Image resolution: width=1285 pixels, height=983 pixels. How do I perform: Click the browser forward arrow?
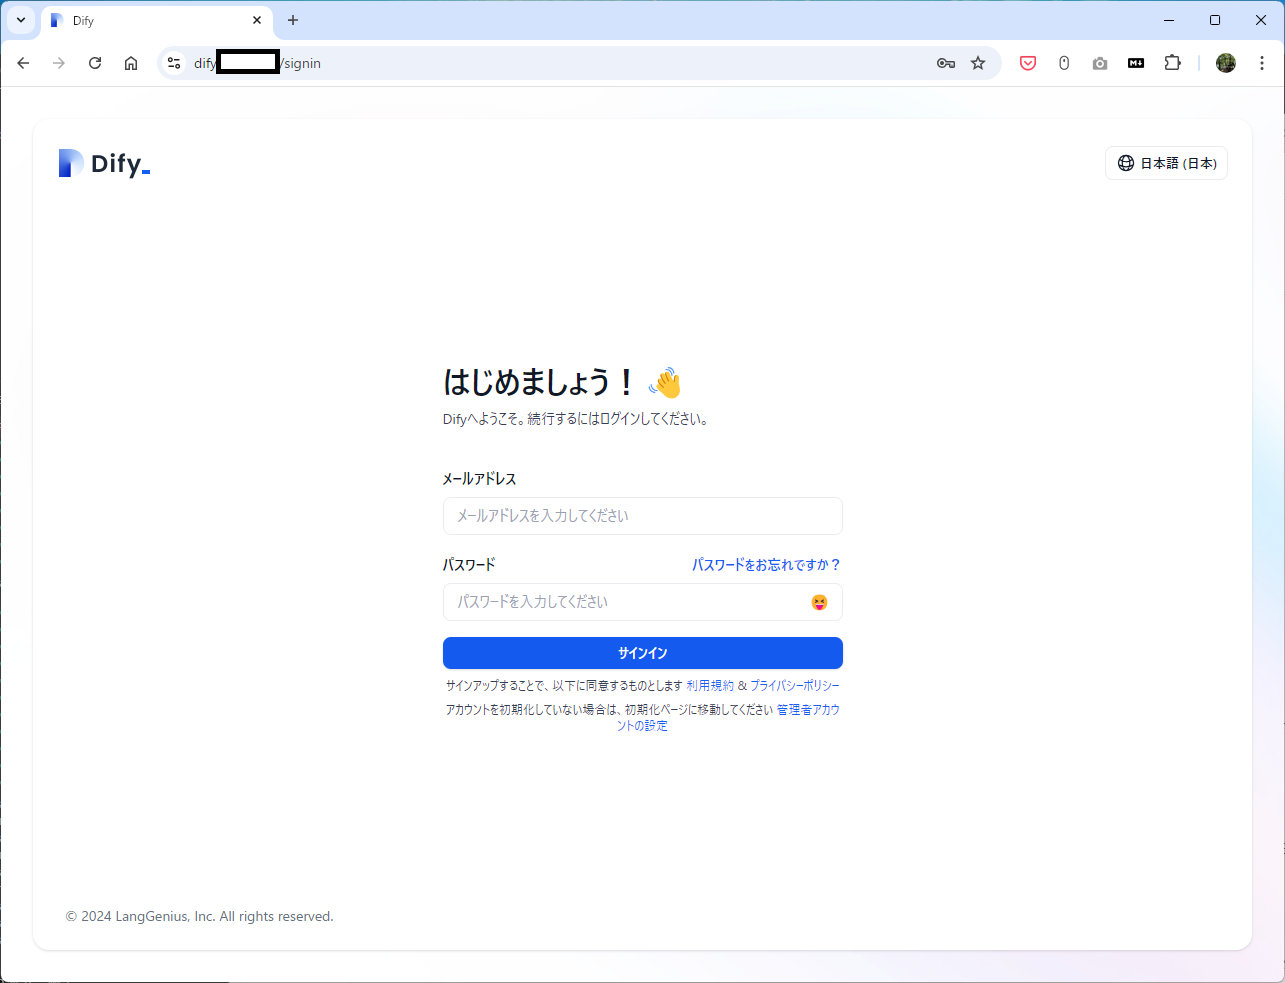point(59,63)
